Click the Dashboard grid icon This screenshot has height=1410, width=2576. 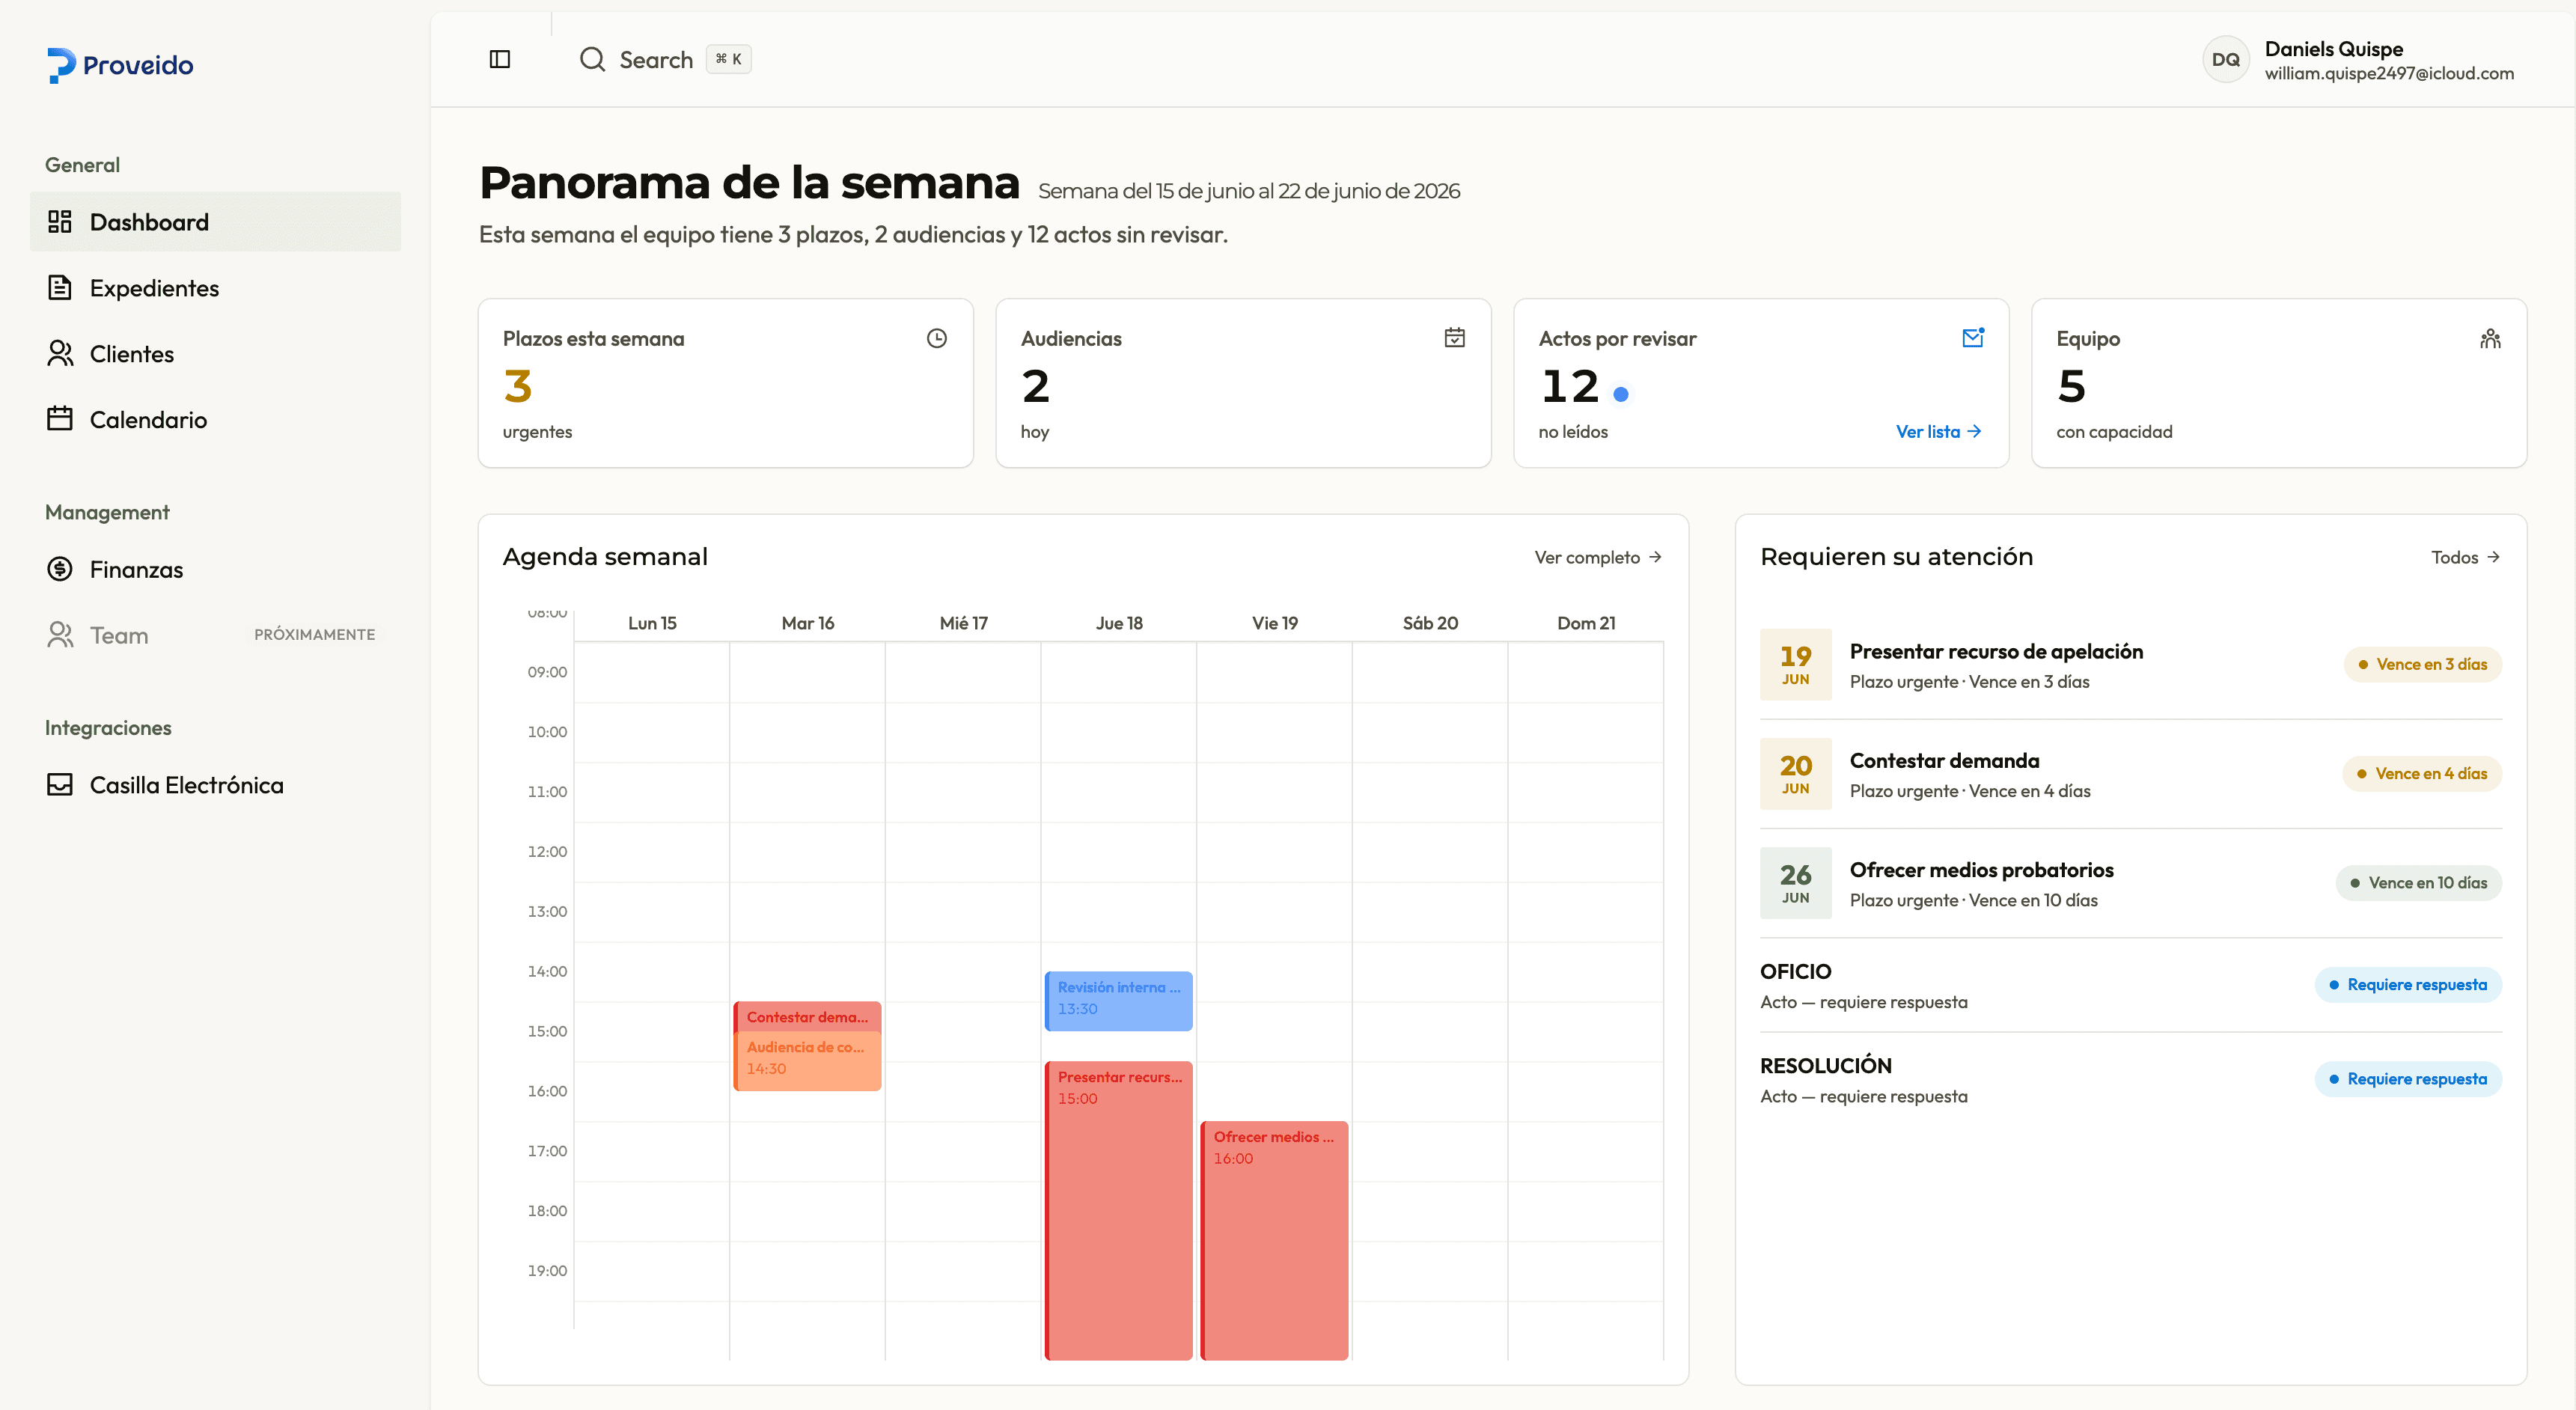(x=60, y=221)
